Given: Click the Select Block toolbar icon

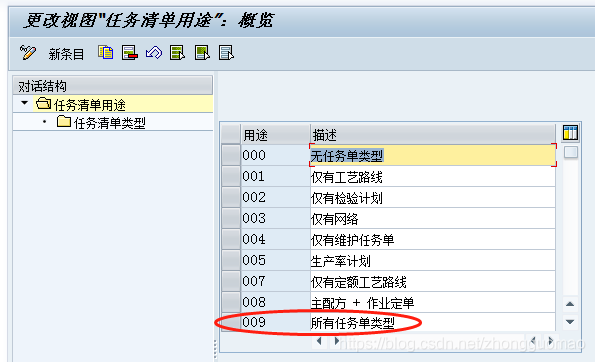Looking at the screenshot, I should click(x=202, y=52).
